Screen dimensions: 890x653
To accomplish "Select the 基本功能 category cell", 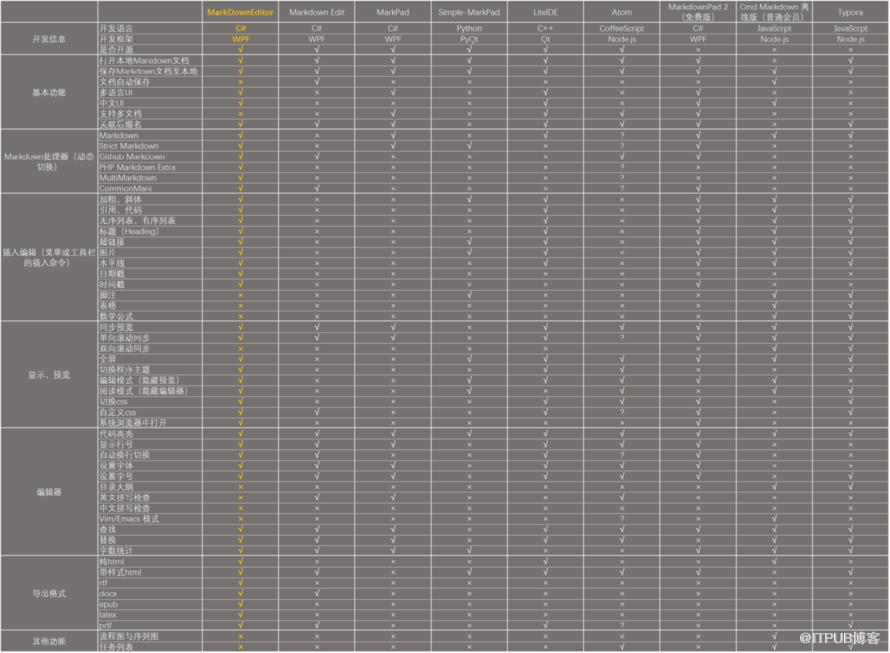I will (x=49, y=93).
